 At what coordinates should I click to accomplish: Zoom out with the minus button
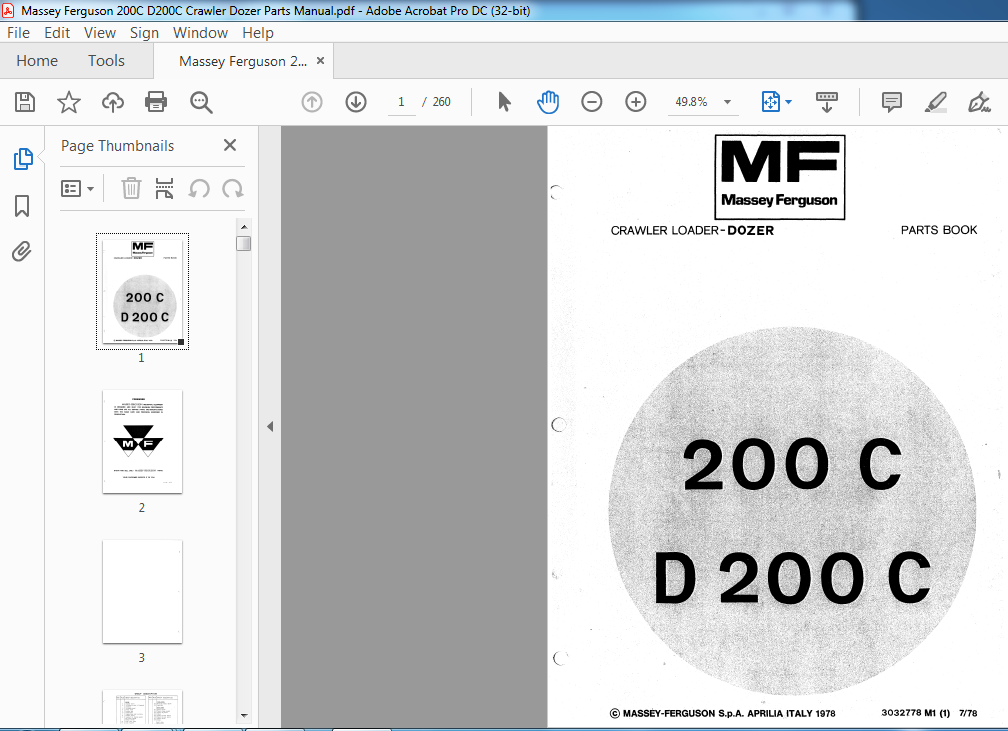click(591, 102)
